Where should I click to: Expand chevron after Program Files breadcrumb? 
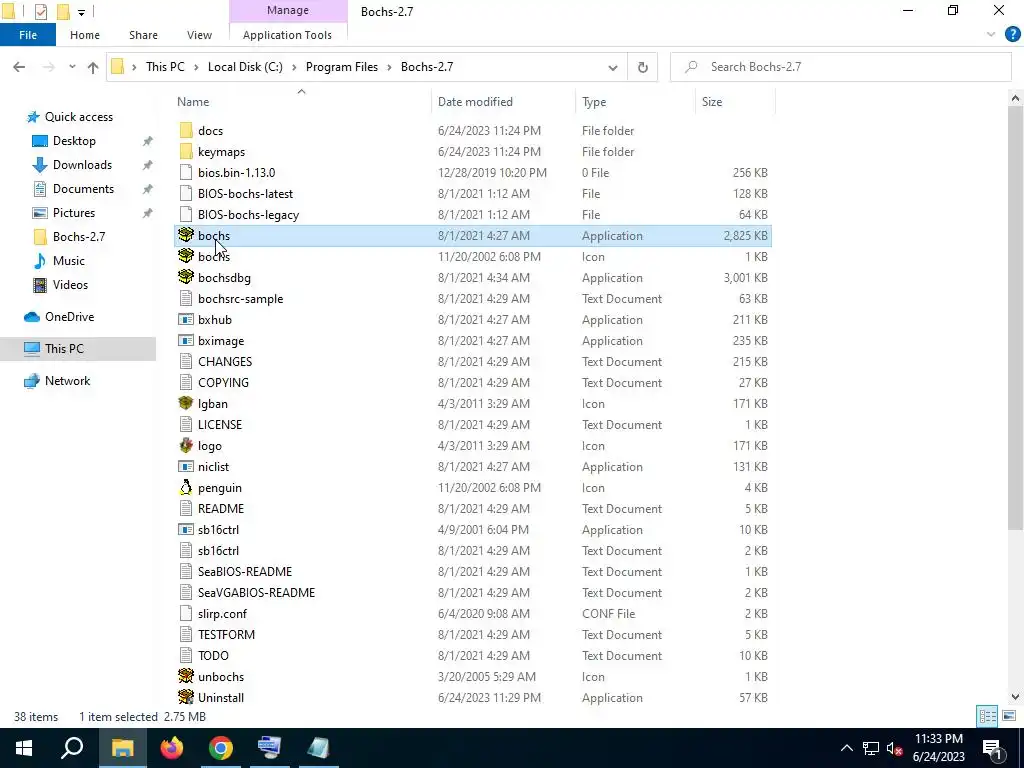pyautogui.click(x=389, y=67)
